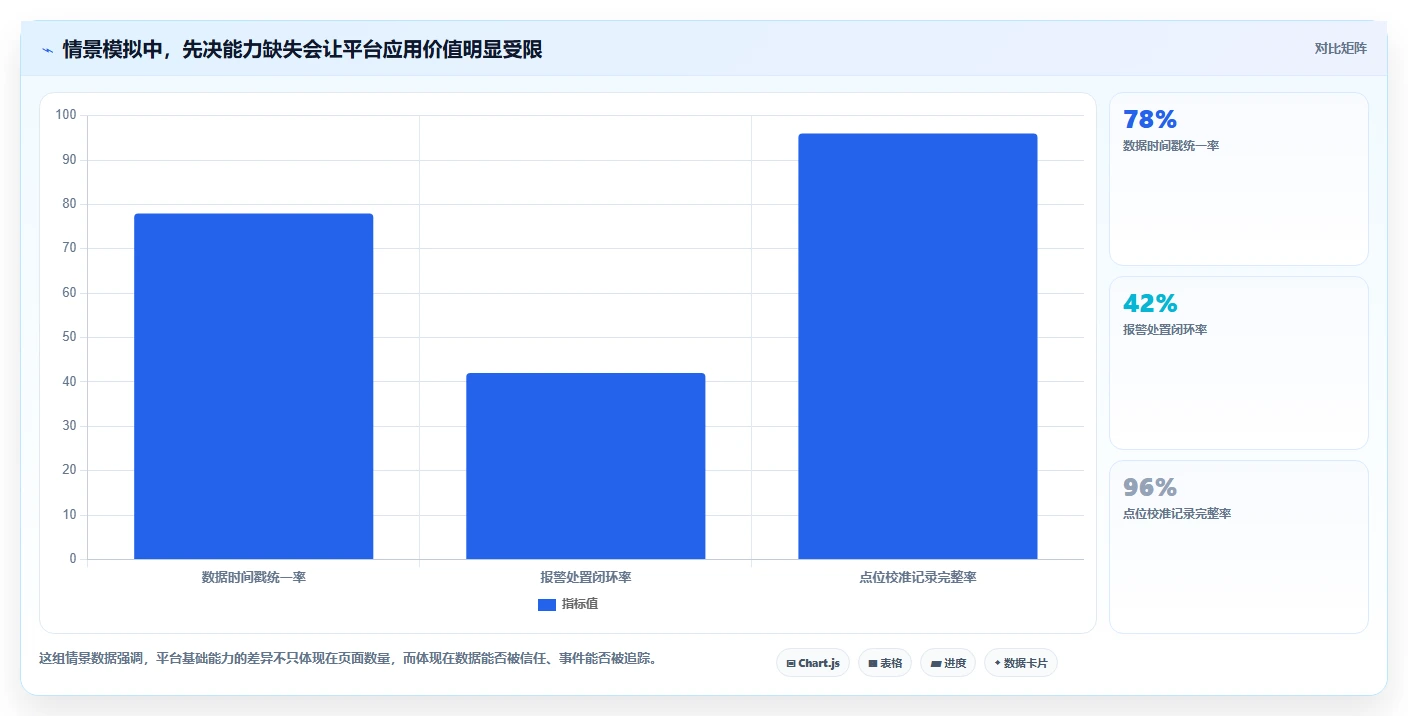
Task: Select the Chart.js pill tag
Action: (813, 663)
